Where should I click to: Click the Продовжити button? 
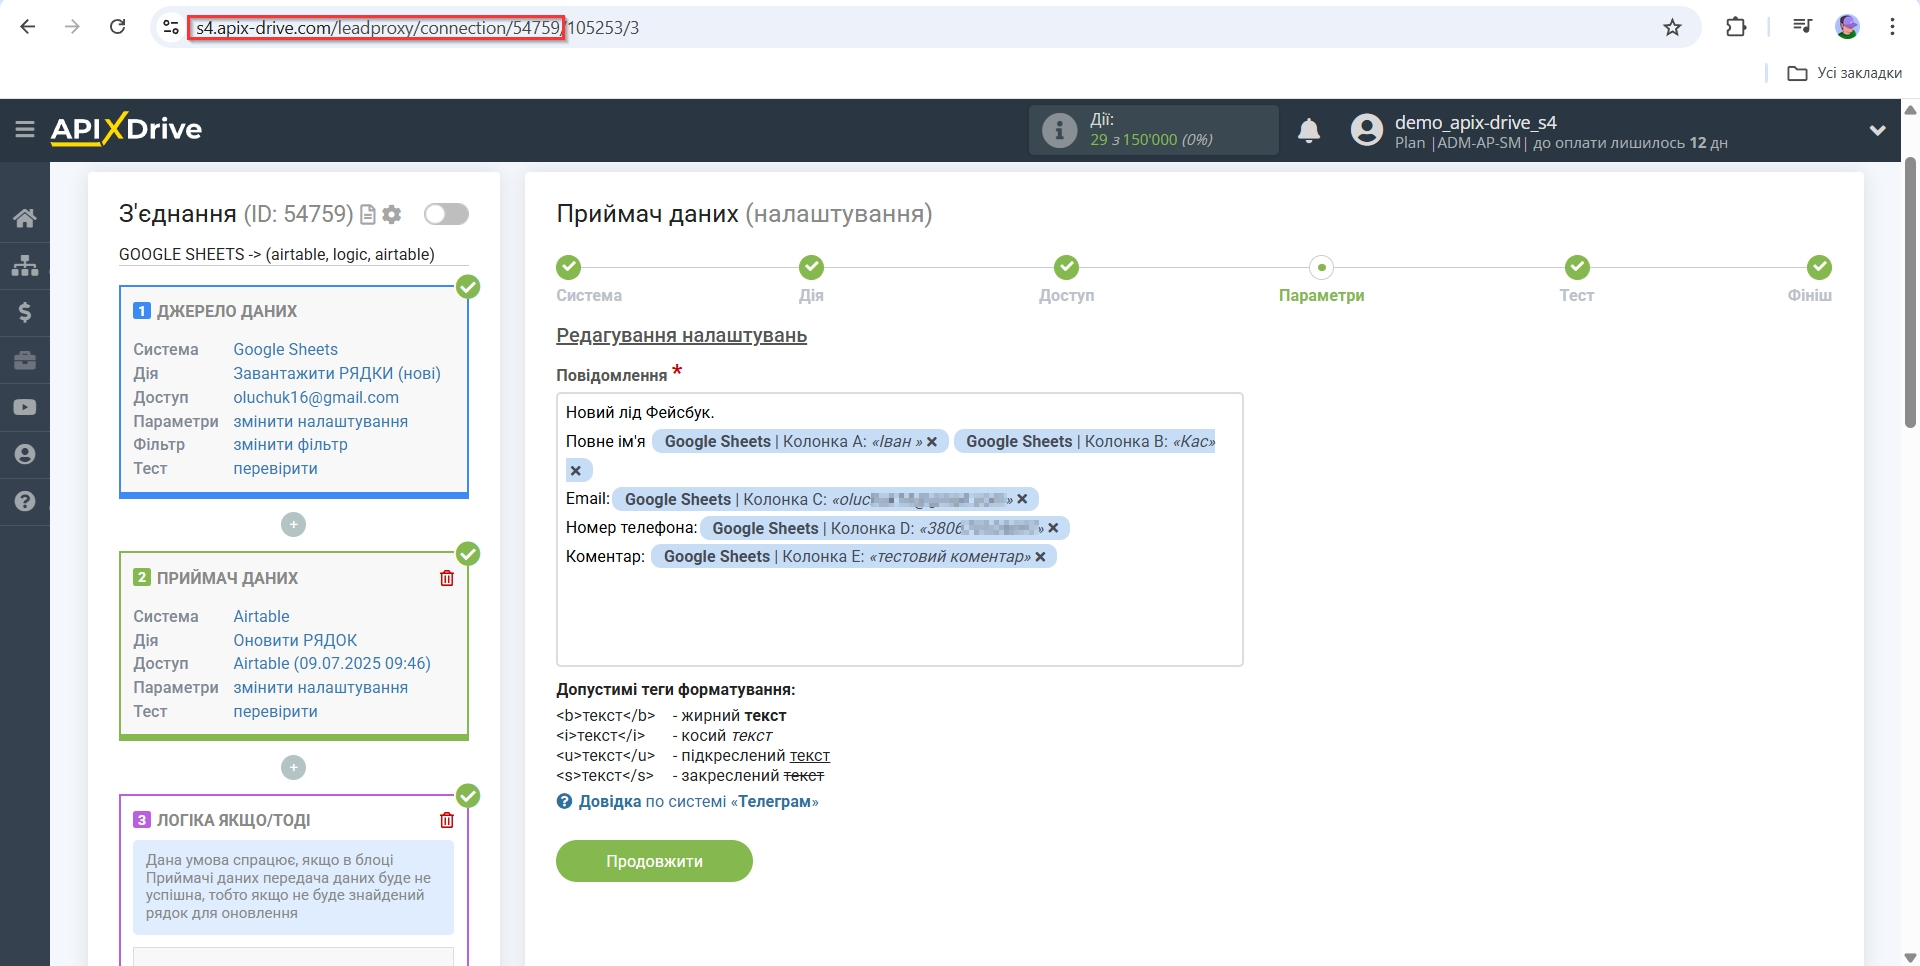[654, 861]
